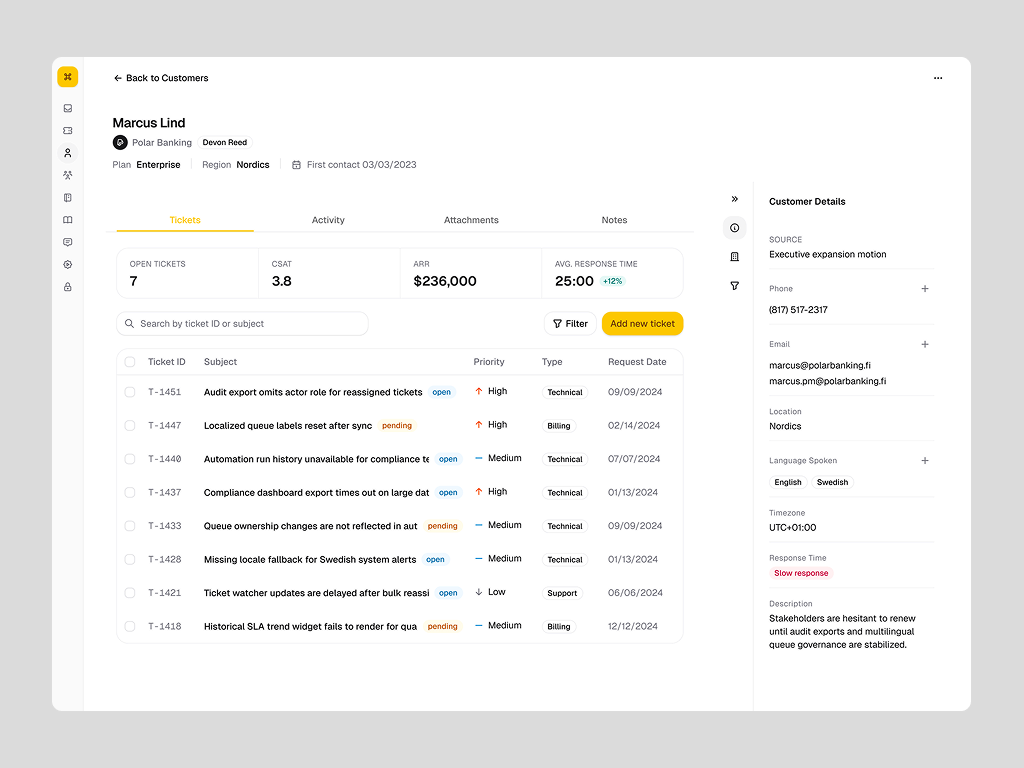Click the Swedish language chip
Viewport: 1024px width, 768px height.
tap(832, 482)
